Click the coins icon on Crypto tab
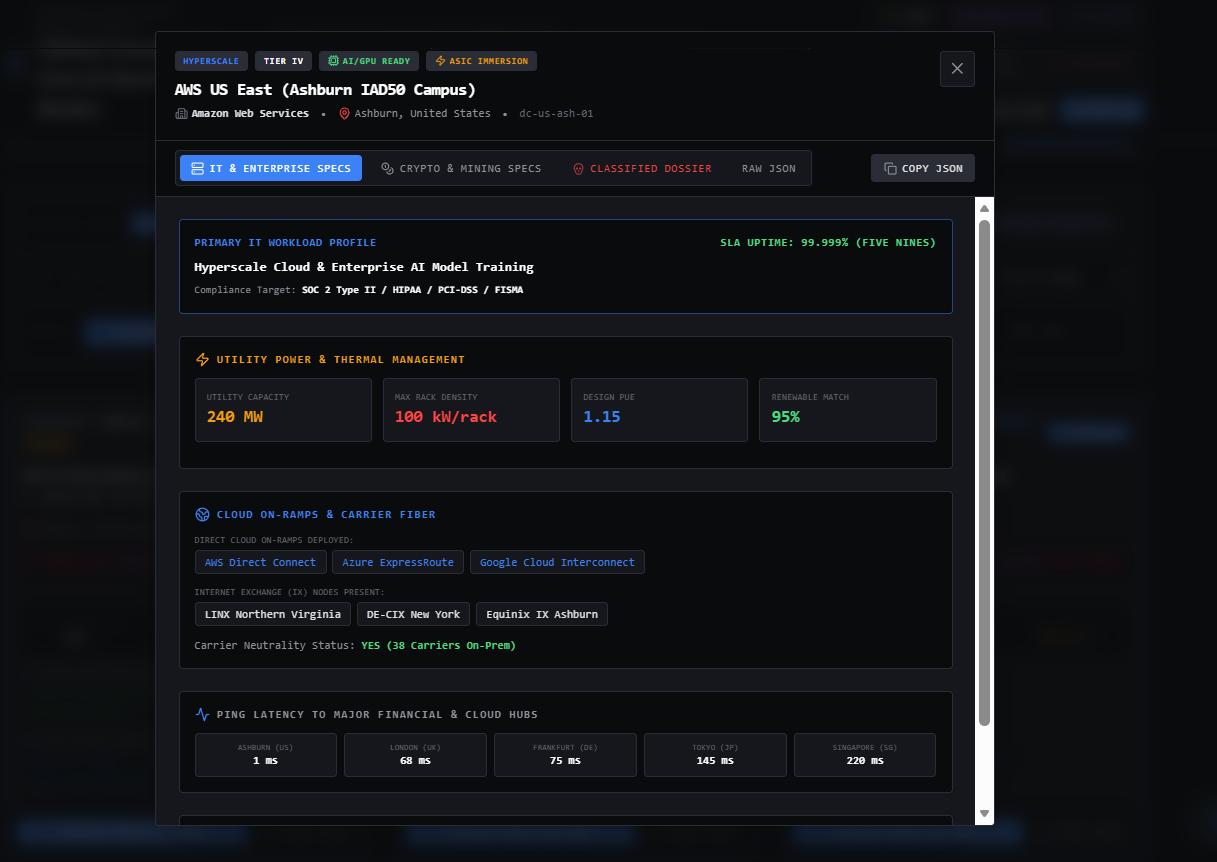Viewport: 1217px width, 862px height. (388, 169)
